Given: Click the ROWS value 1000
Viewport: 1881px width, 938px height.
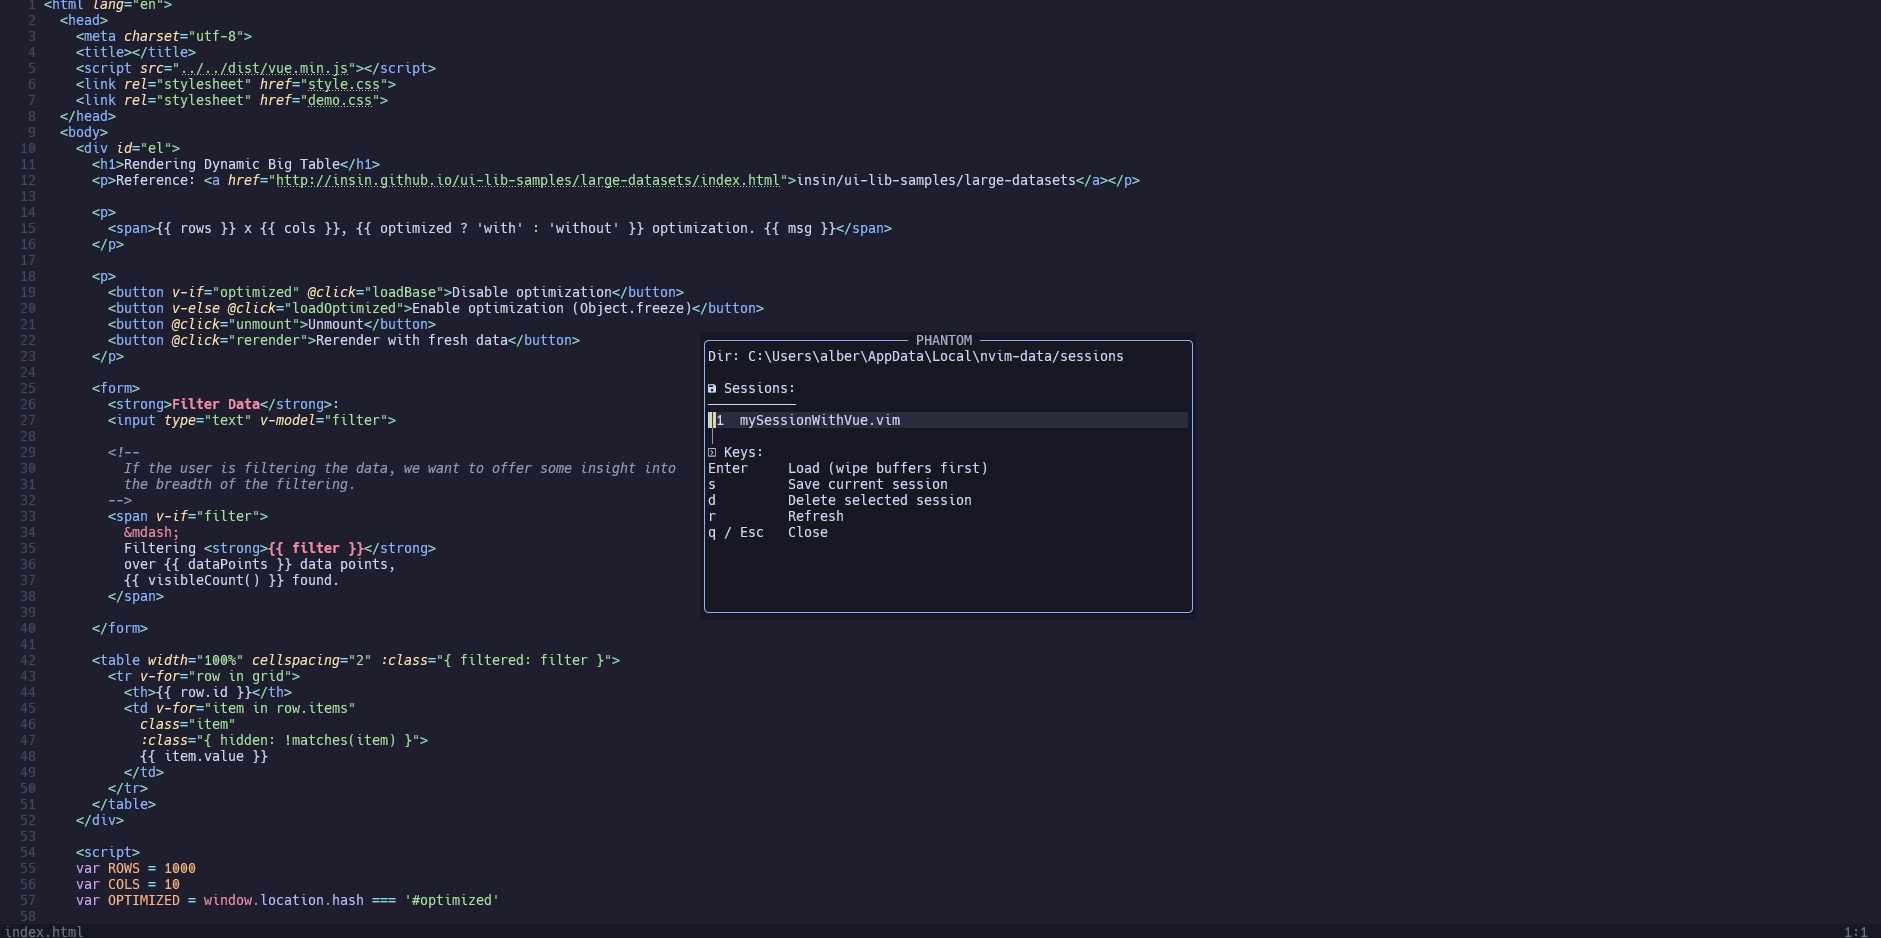Looking at the screenshot, I should [180, 869].
